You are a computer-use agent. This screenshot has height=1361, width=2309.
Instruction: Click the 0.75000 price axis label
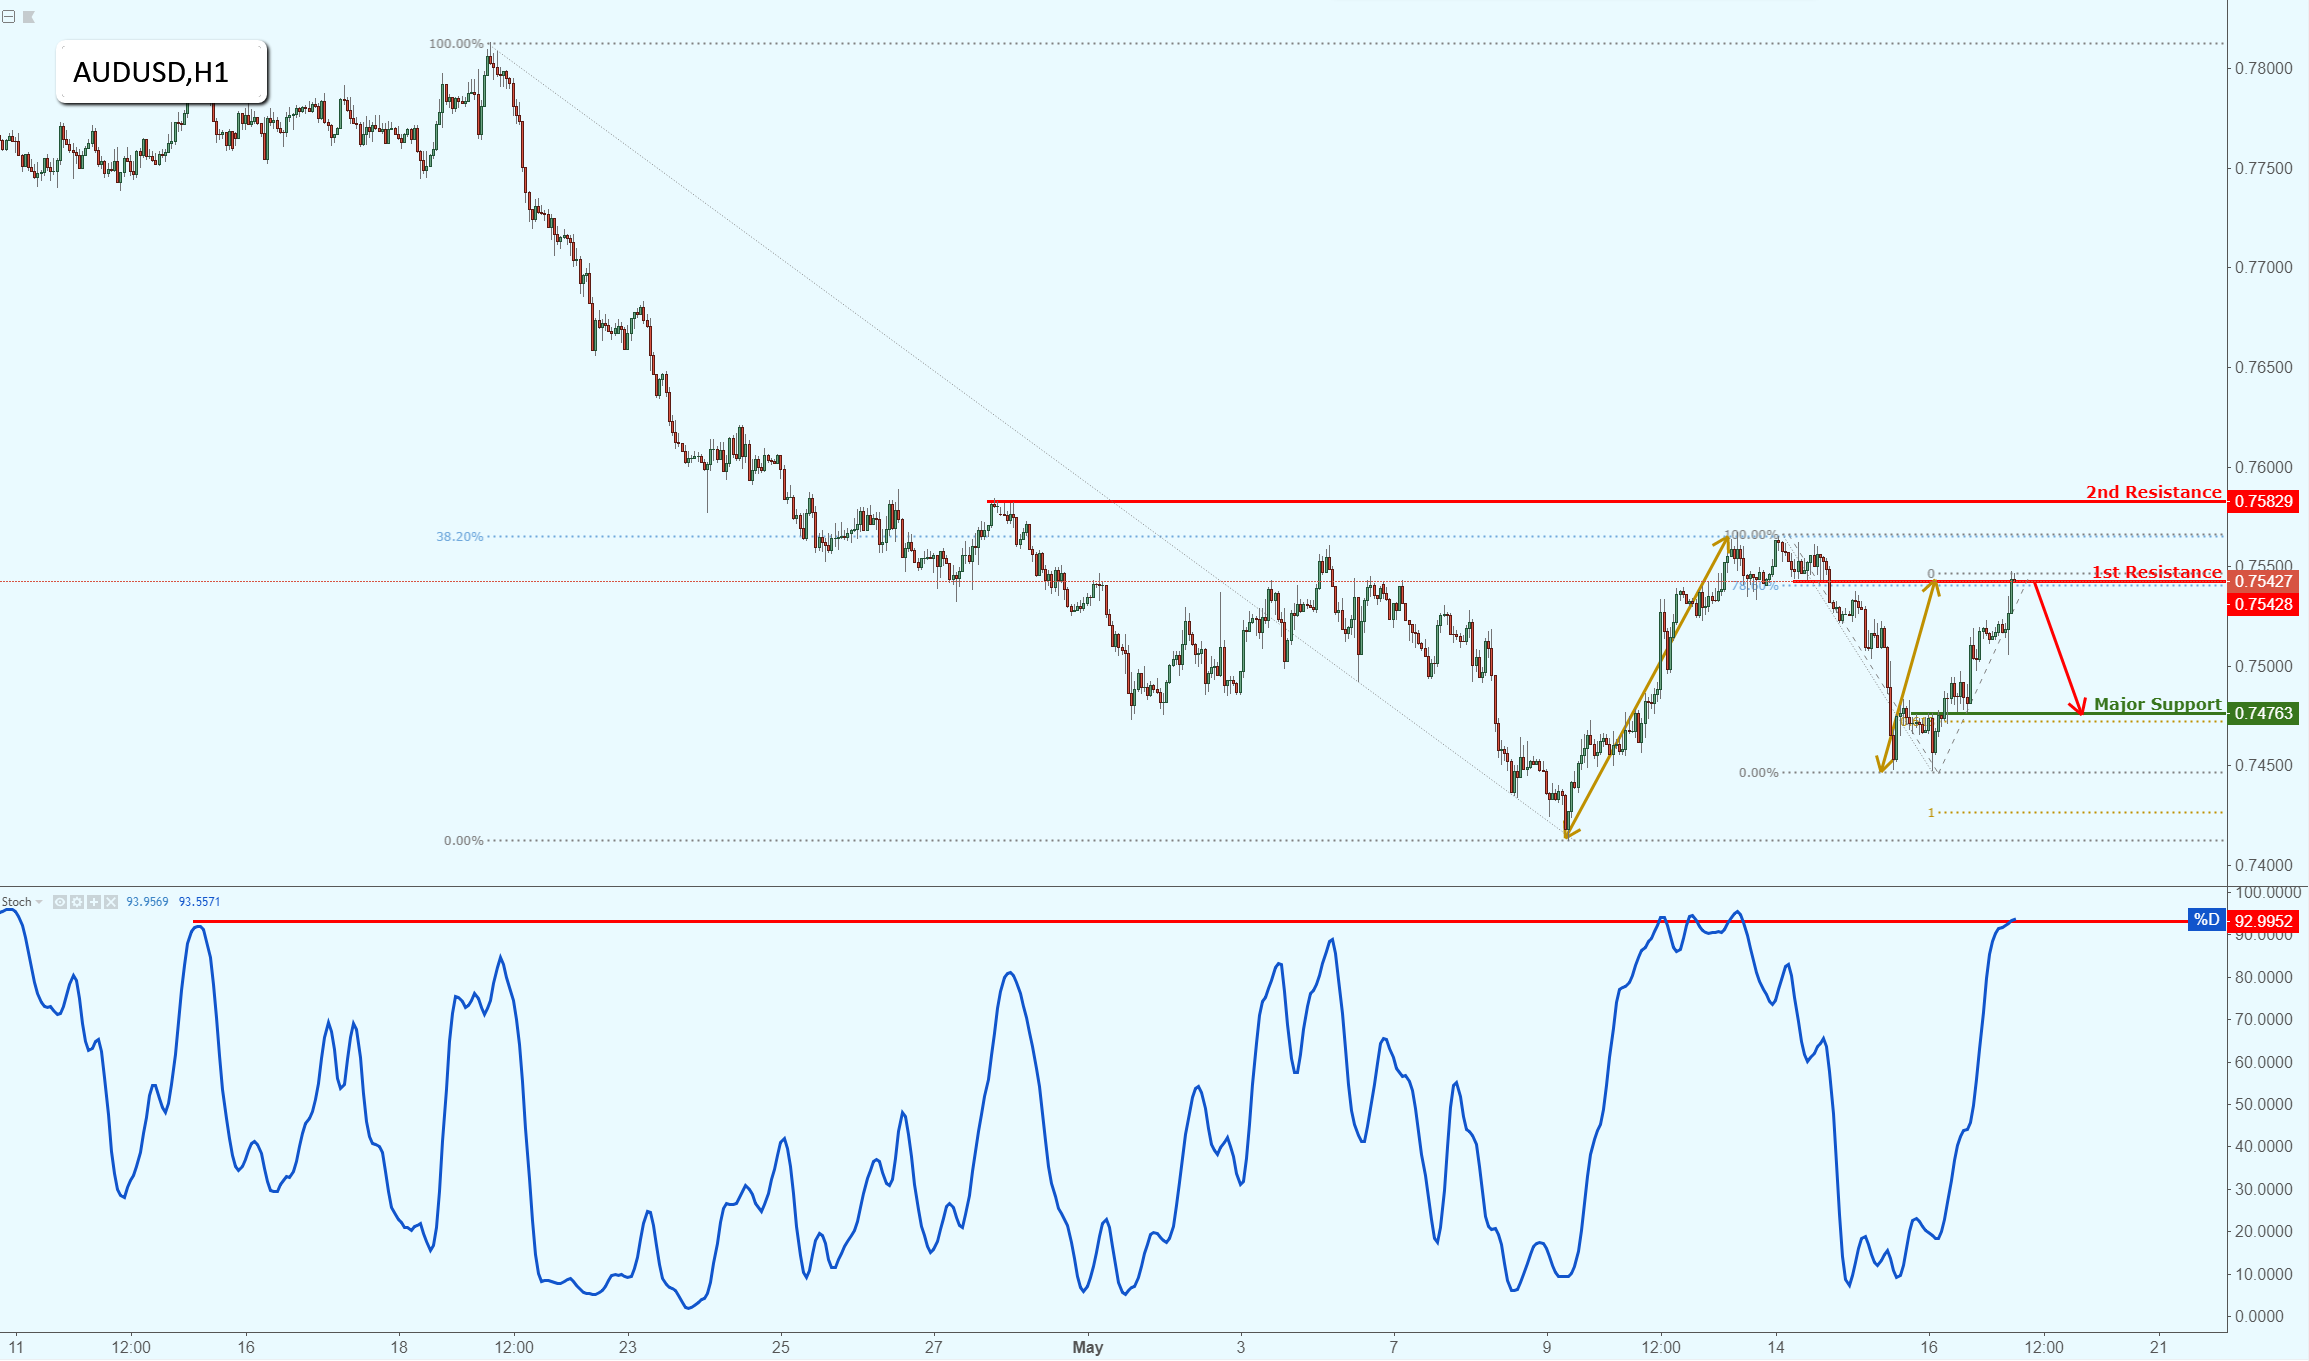coord(2264,666)
